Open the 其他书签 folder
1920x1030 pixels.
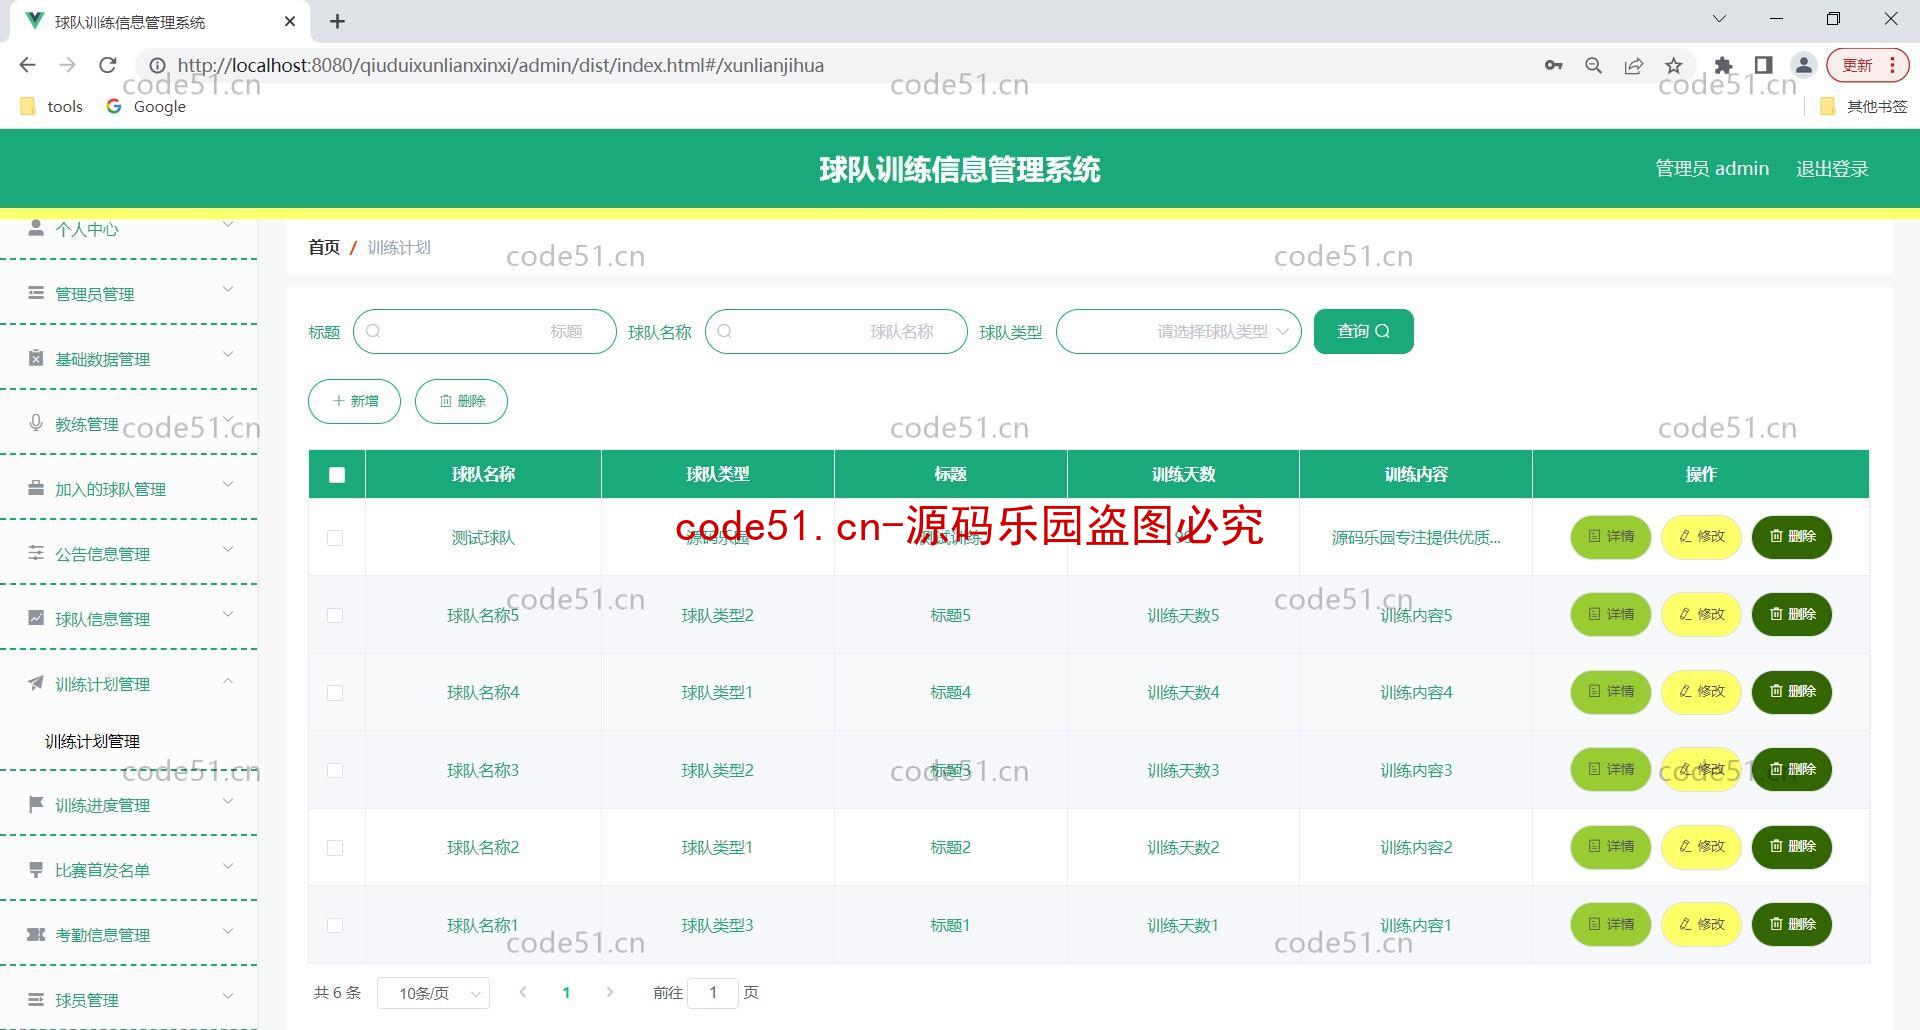click(1864, 106)
